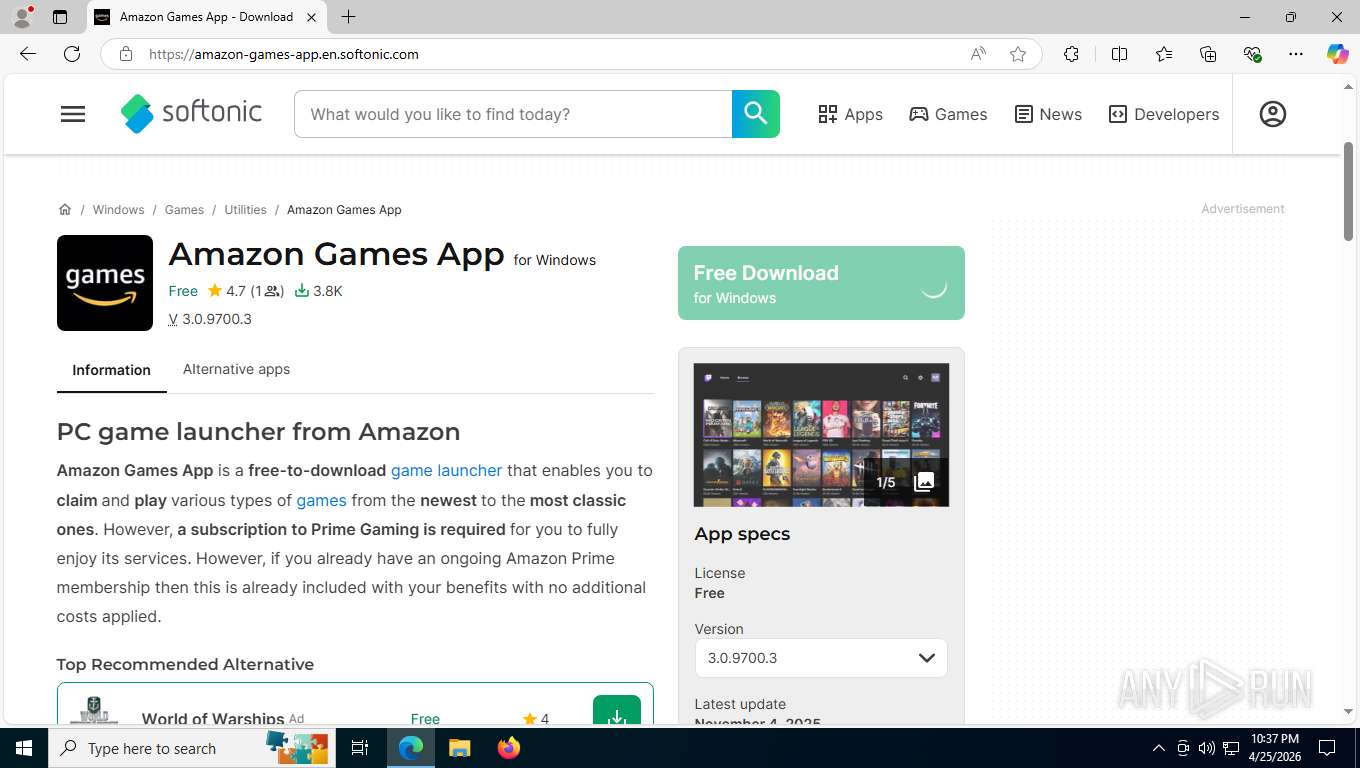Click Games breadcrumb link
The height and width of the screenshot is (768, 1360).
(x=184, y=209)
